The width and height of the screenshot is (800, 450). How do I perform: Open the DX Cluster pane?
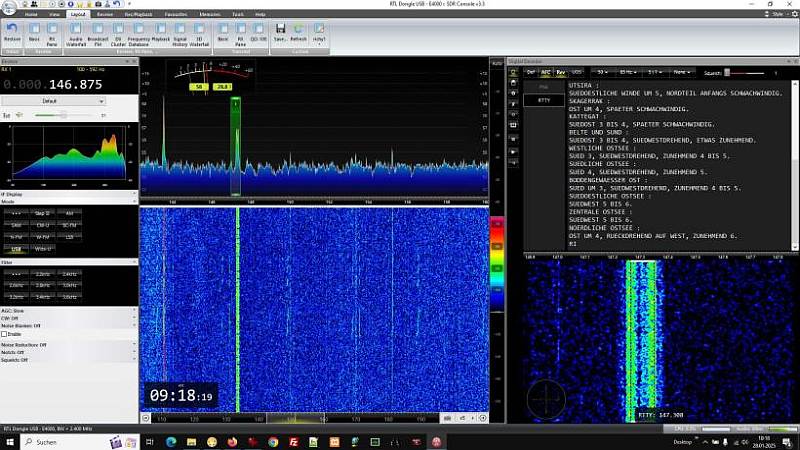(118, 34)
